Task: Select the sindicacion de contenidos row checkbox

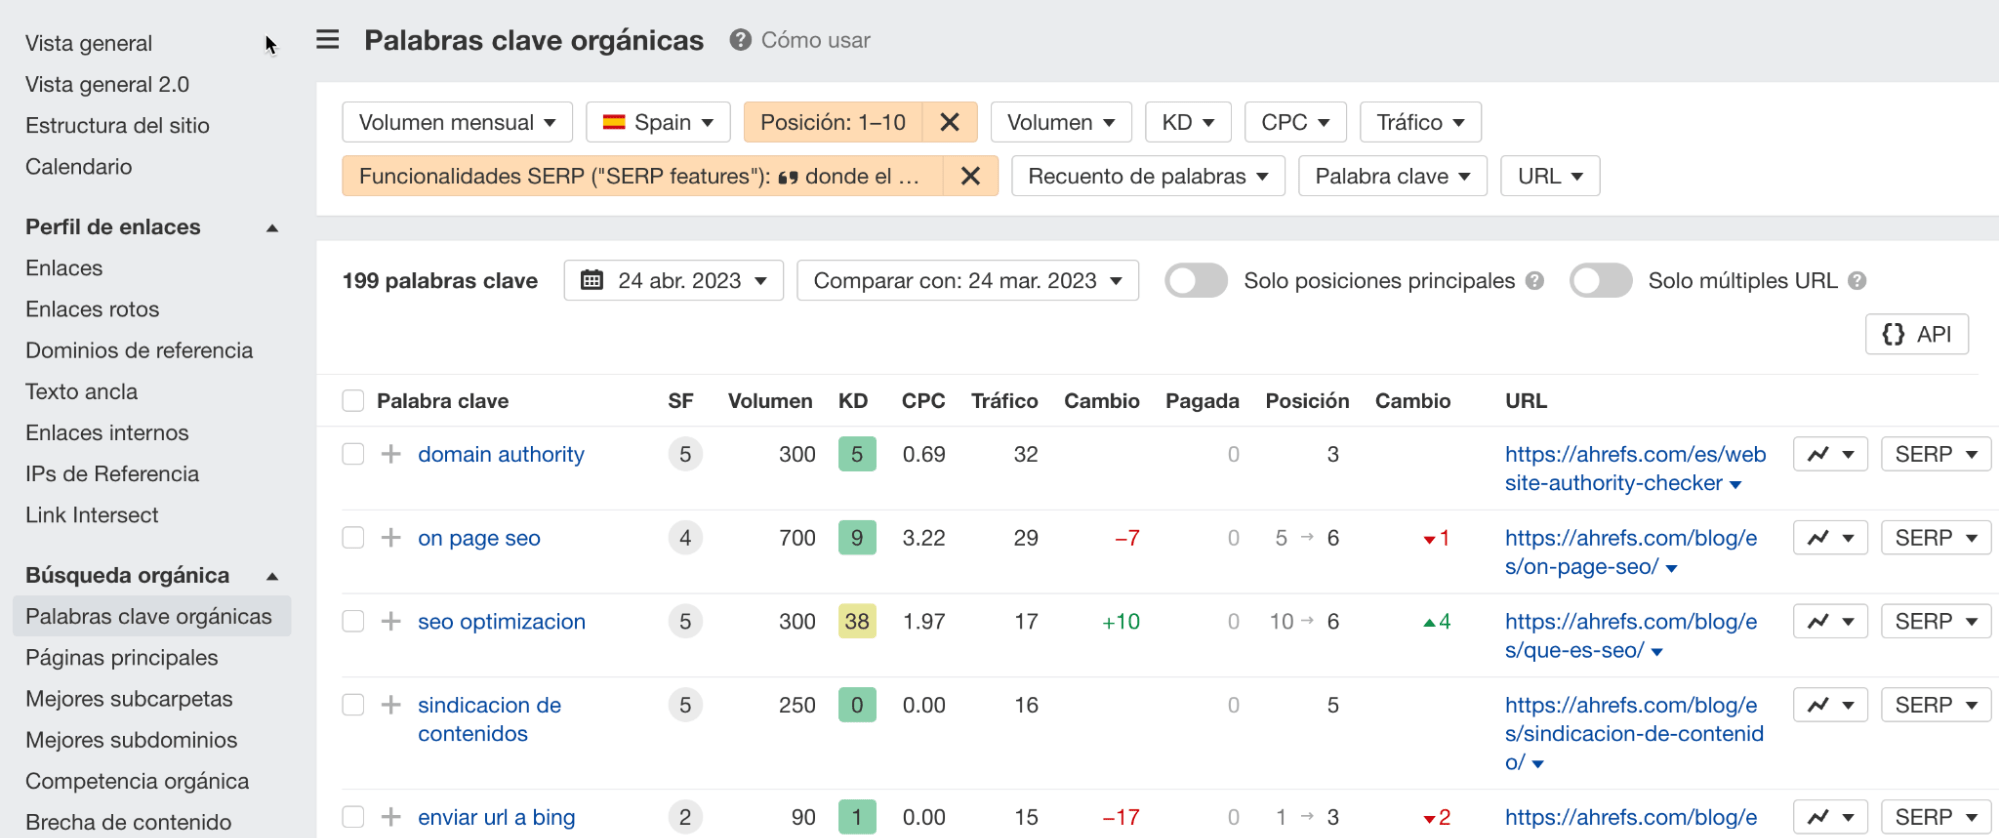Action: 353,705
